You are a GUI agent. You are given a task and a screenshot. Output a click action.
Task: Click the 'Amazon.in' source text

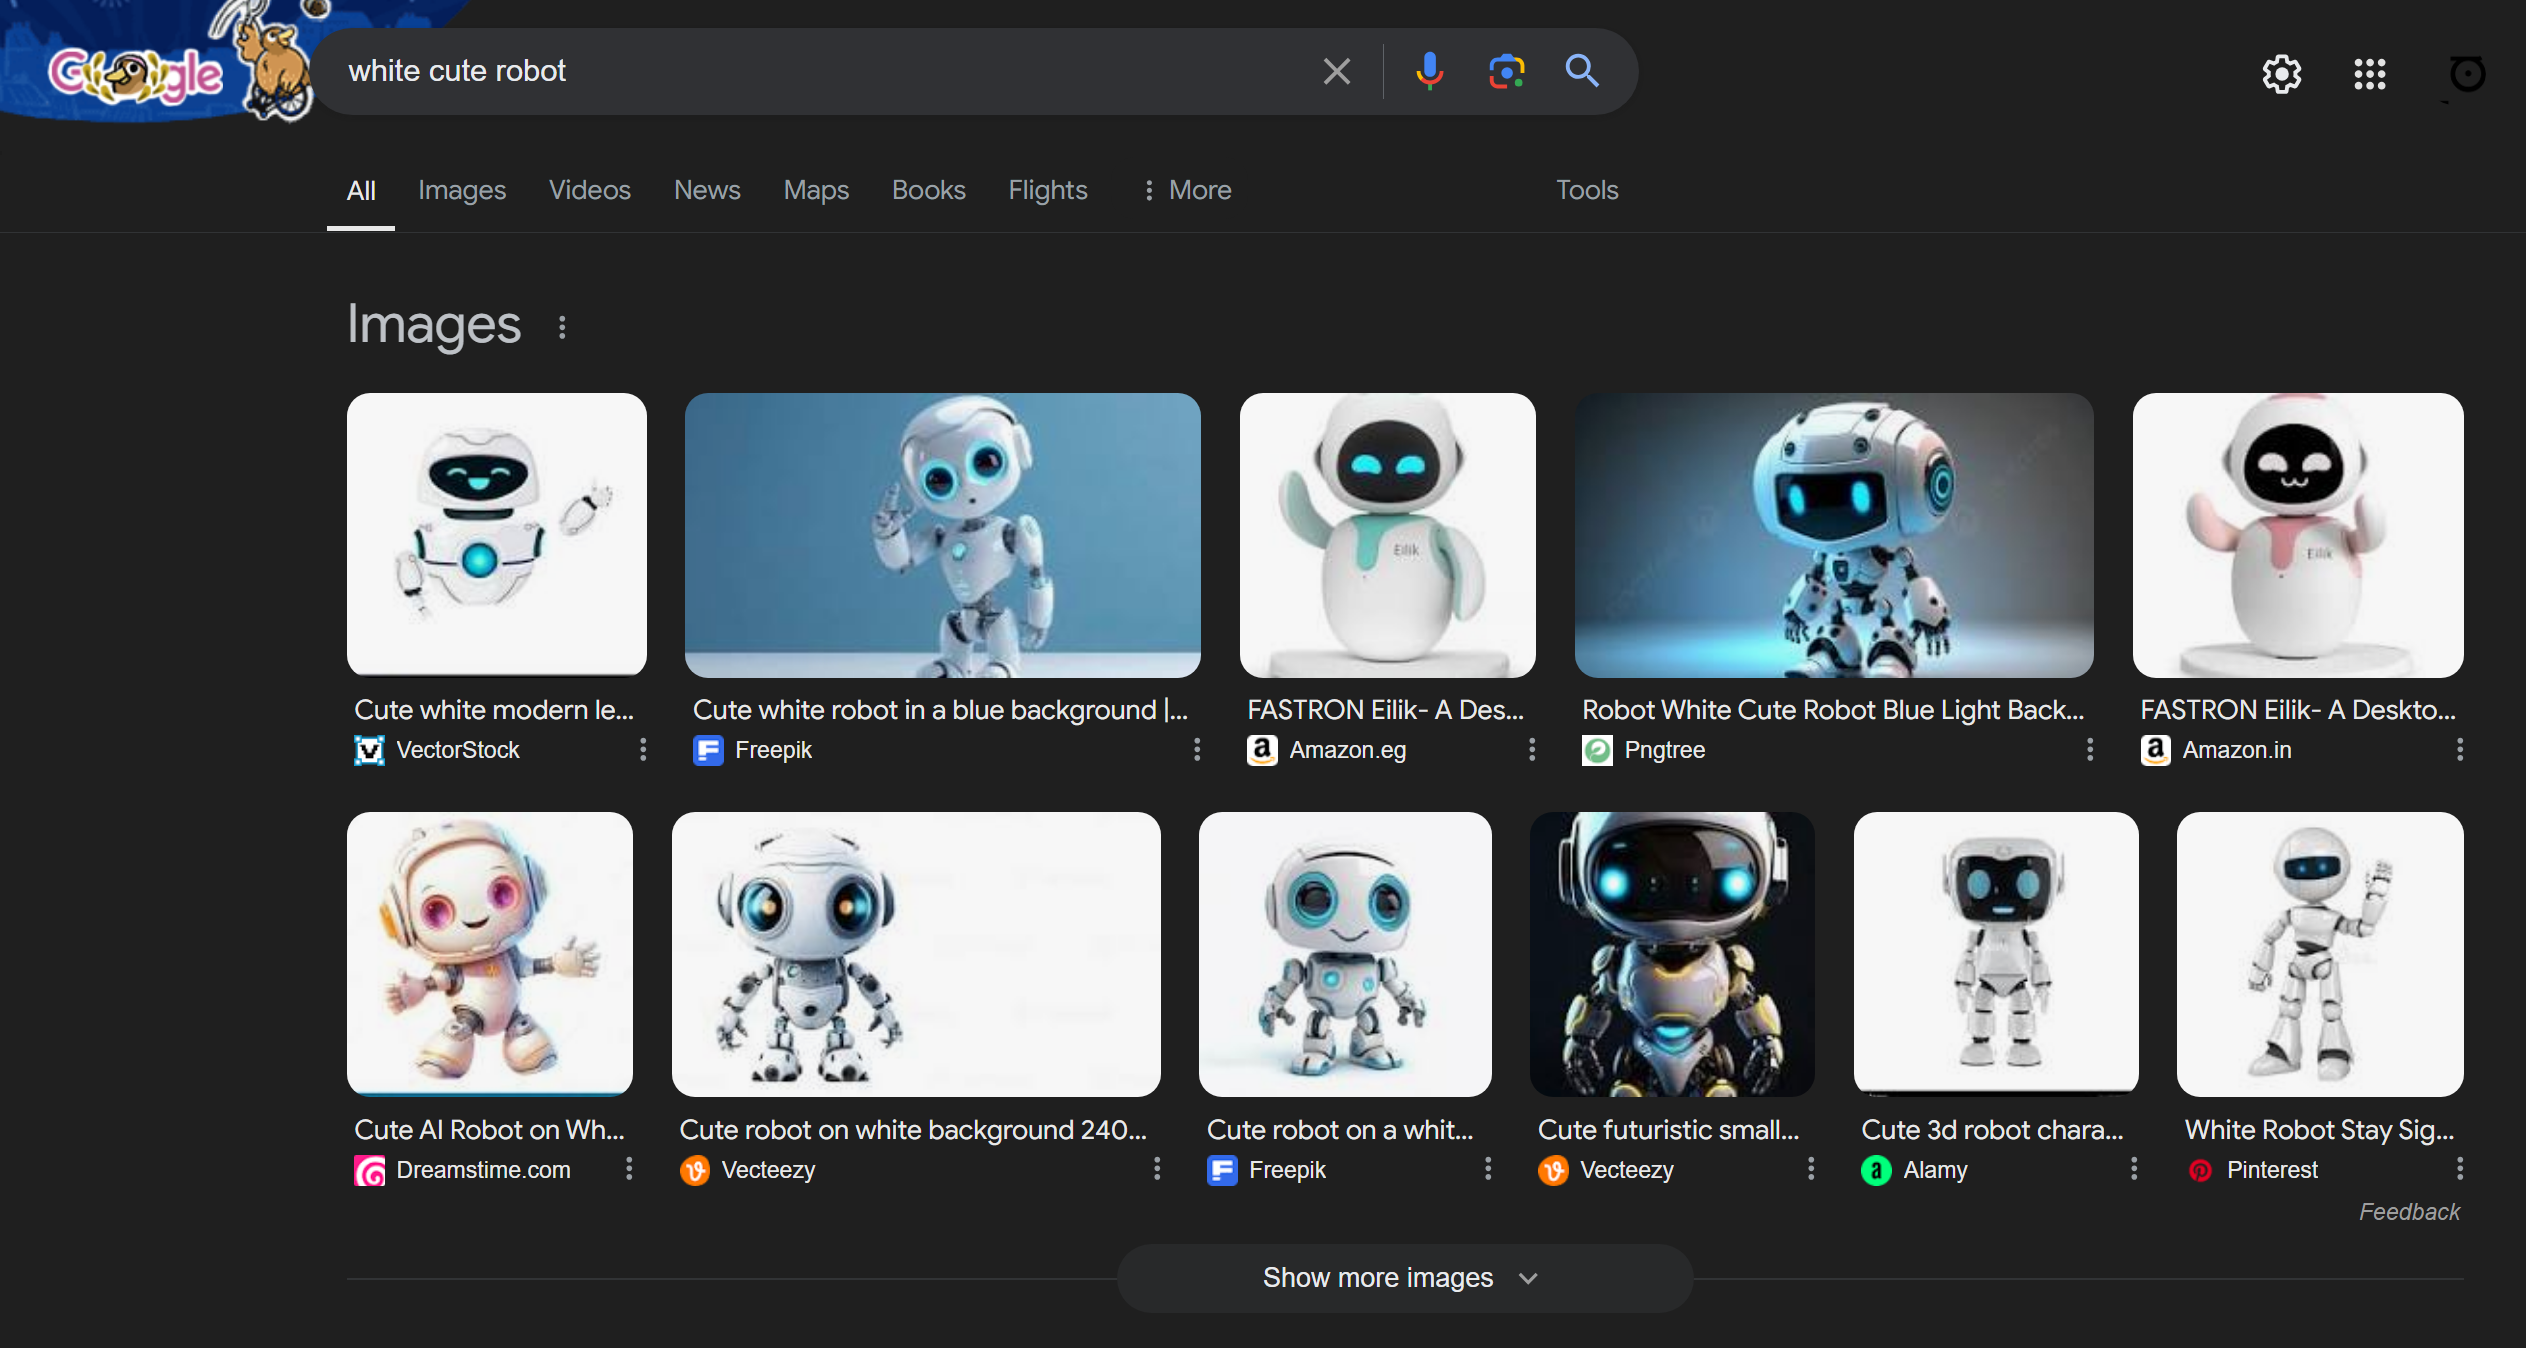[2237, 750]
